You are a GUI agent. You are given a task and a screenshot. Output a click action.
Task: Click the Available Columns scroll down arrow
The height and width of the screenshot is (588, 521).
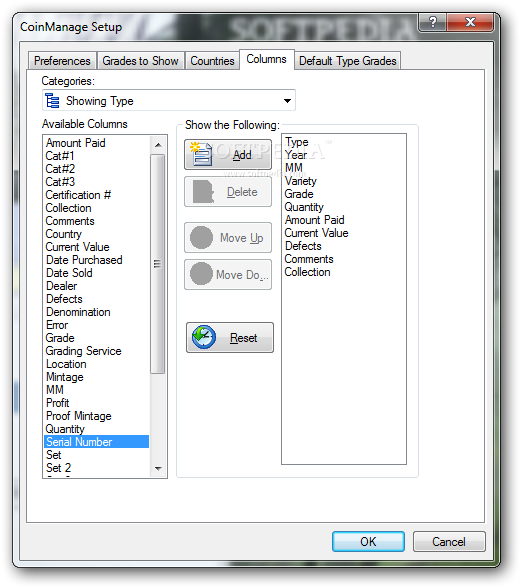pyautogui.click(x=158, y=468)
